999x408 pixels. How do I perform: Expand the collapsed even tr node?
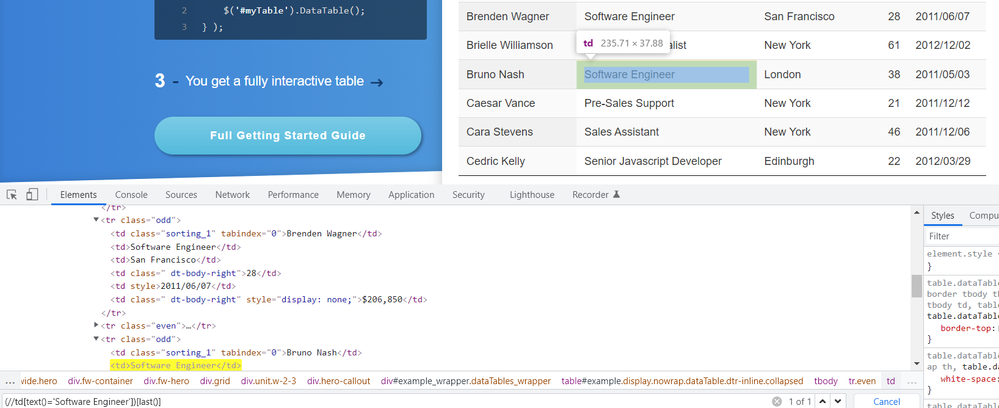(x=97, y=325)
